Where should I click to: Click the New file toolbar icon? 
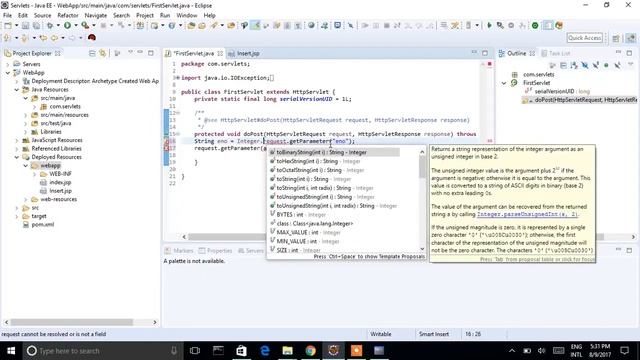point(8,26)
